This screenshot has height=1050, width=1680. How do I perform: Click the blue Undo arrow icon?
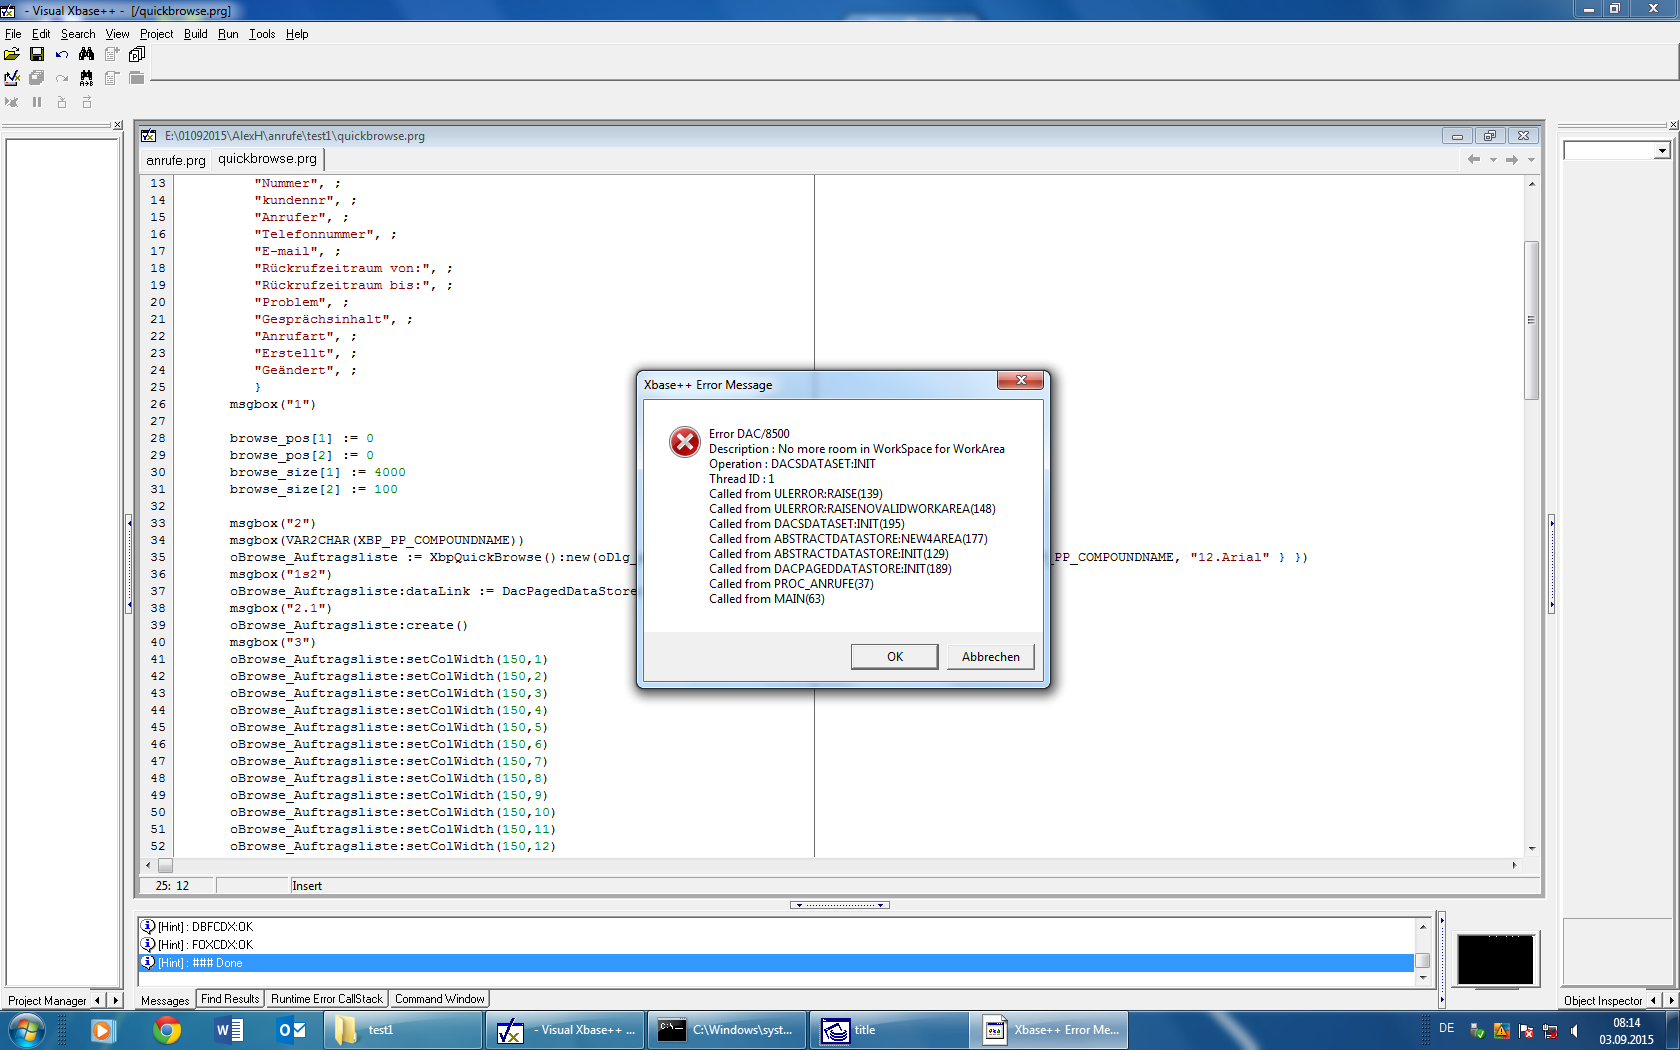(x=62, y=54)
